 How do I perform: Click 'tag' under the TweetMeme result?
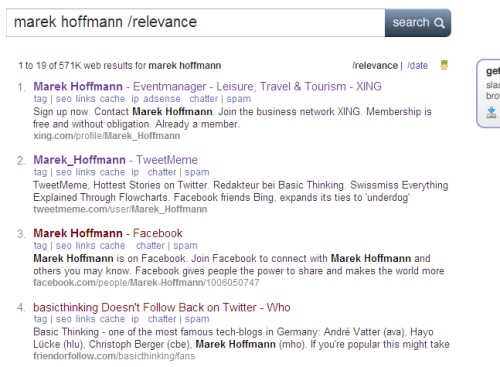coord(40,172)
